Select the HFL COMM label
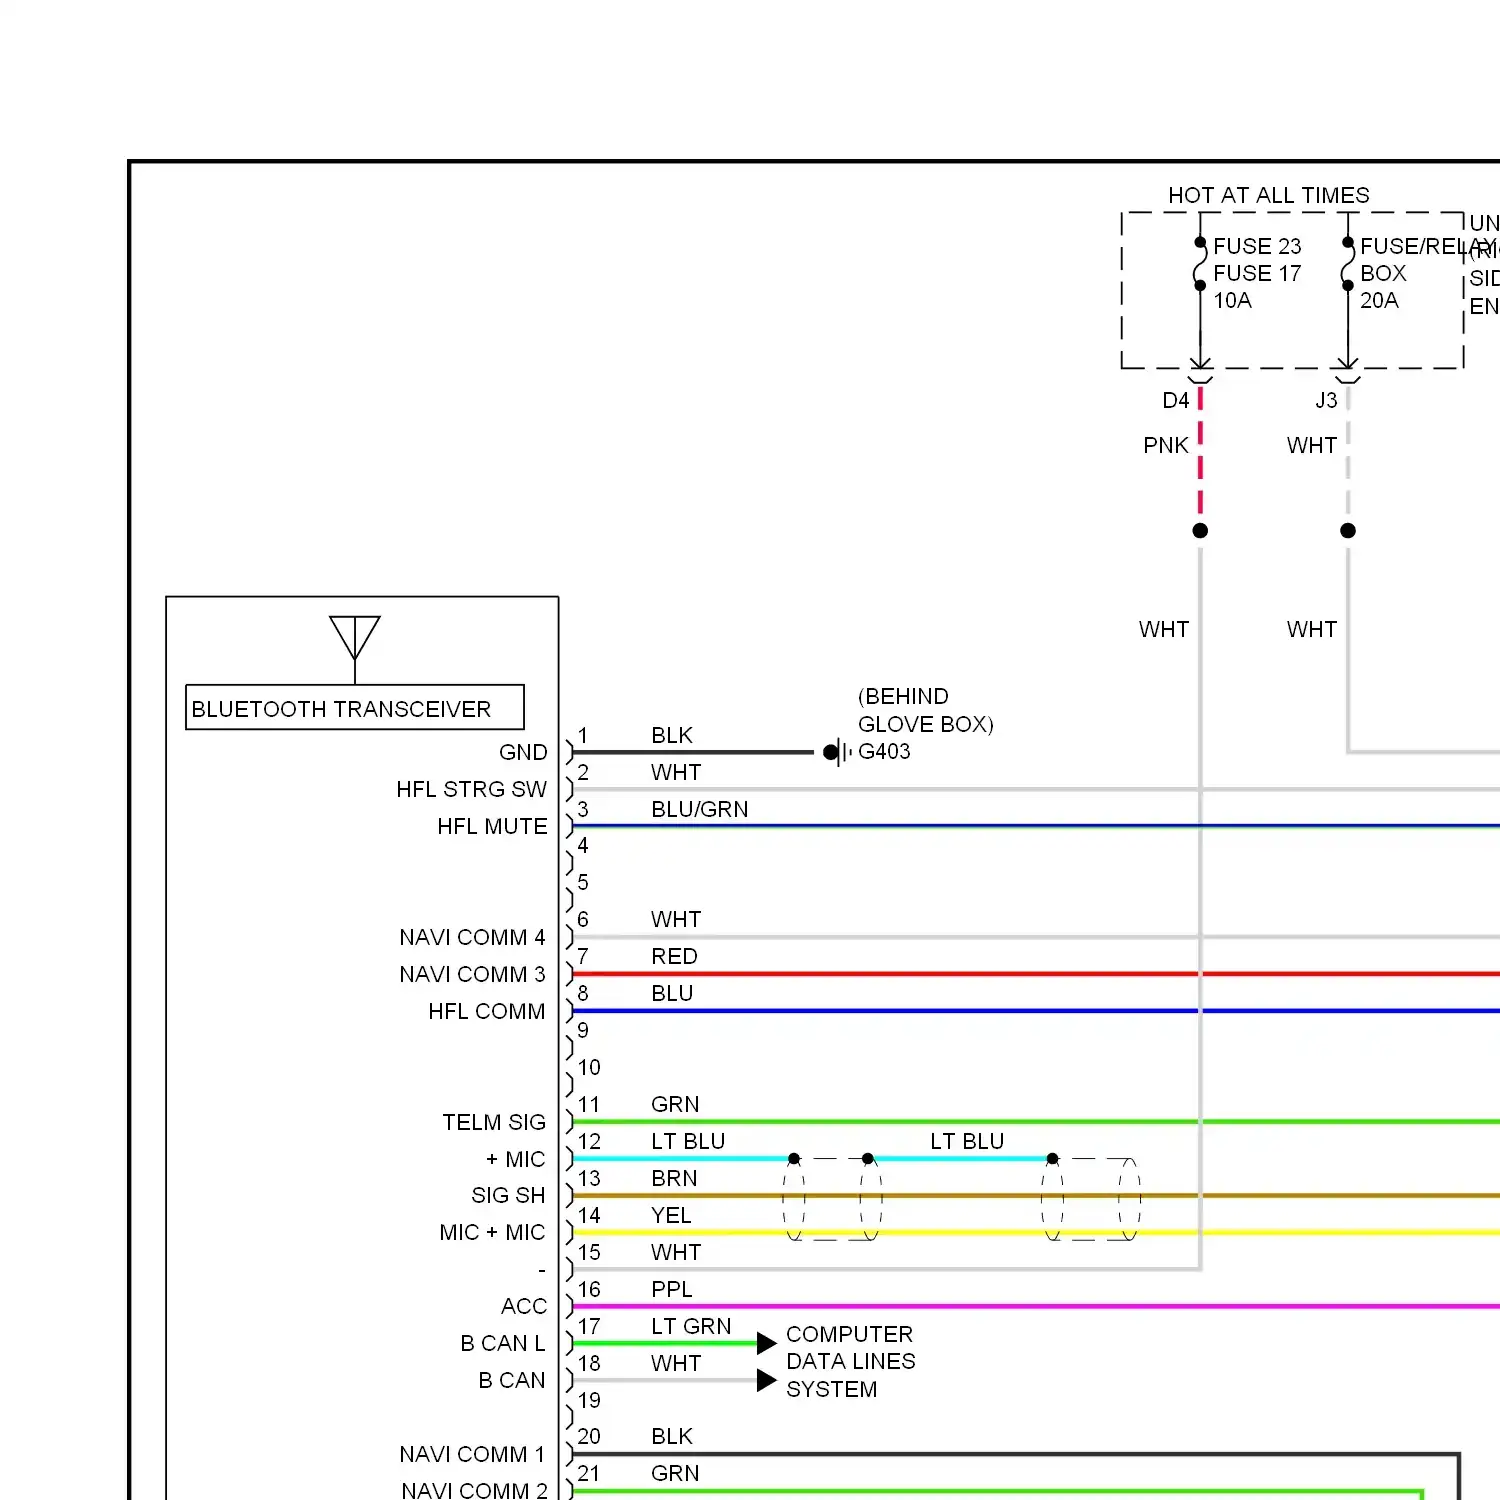This screenshot has height=1500, width=1500. pos(487,1011)
